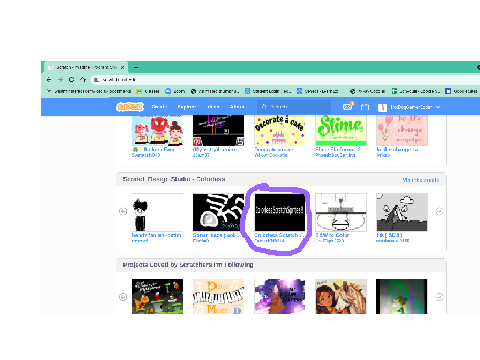This screenshot has width=480, height=360.
Task: Open the Create menu item
Action: pos(159,107)
